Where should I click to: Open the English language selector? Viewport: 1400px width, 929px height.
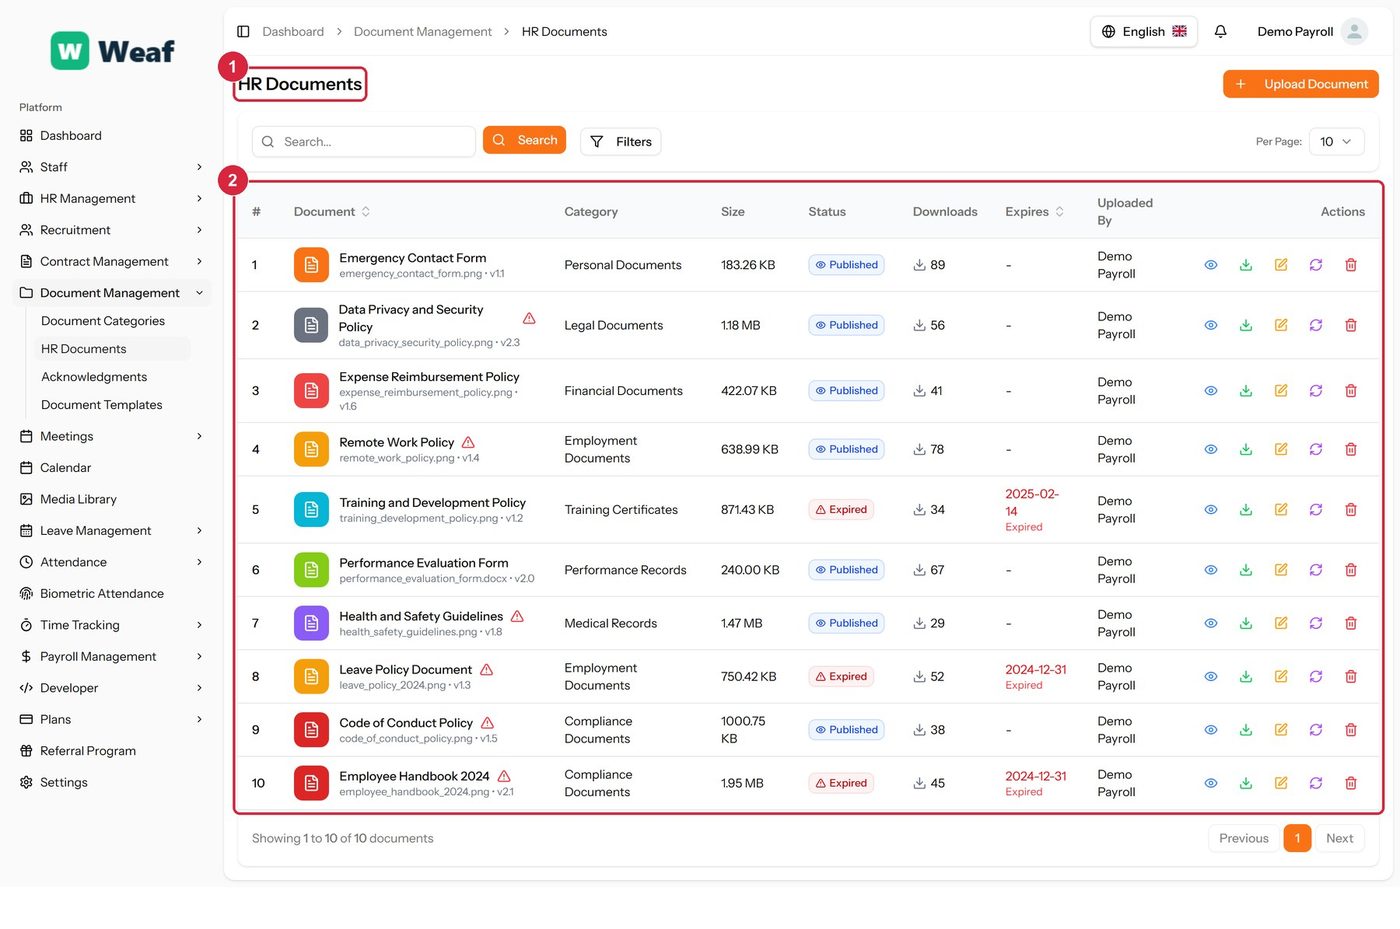(x=1143, y=32)
